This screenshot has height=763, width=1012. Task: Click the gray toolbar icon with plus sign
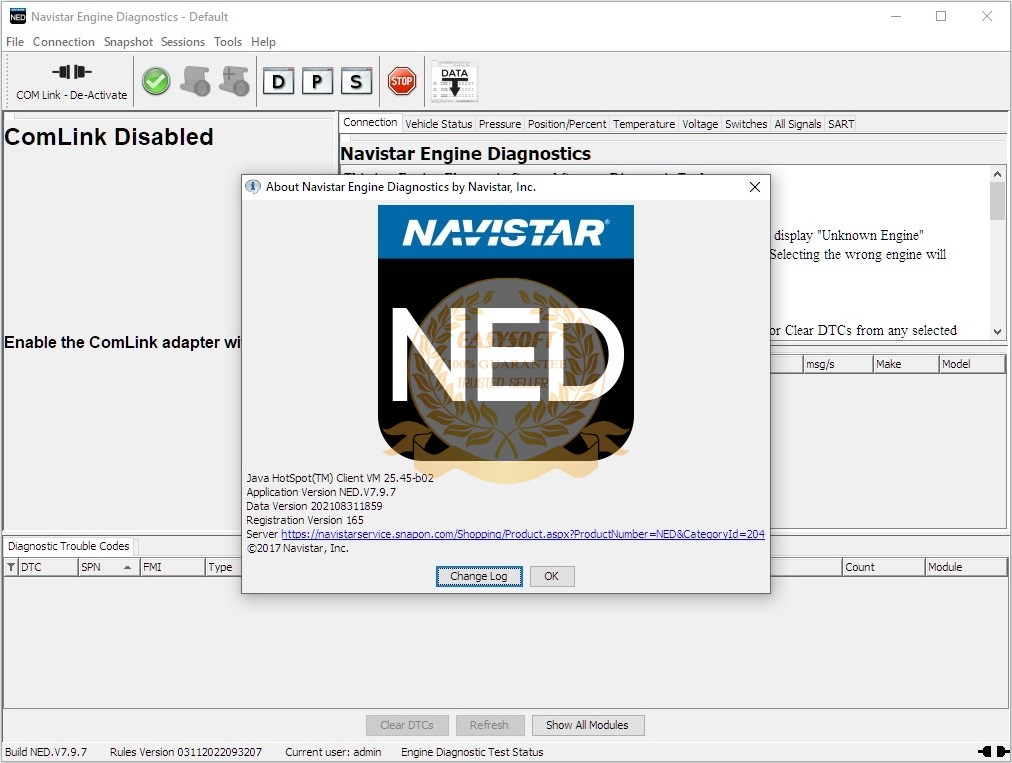(x=234, y=81)
